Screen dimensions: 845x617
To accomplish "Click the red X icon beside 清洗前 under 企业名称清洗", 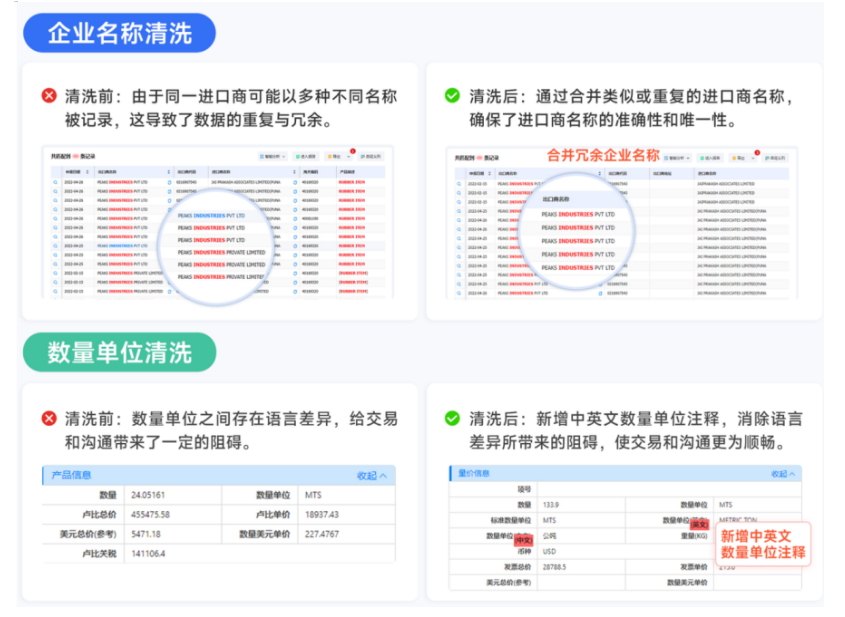I will (x=49, y=96).
